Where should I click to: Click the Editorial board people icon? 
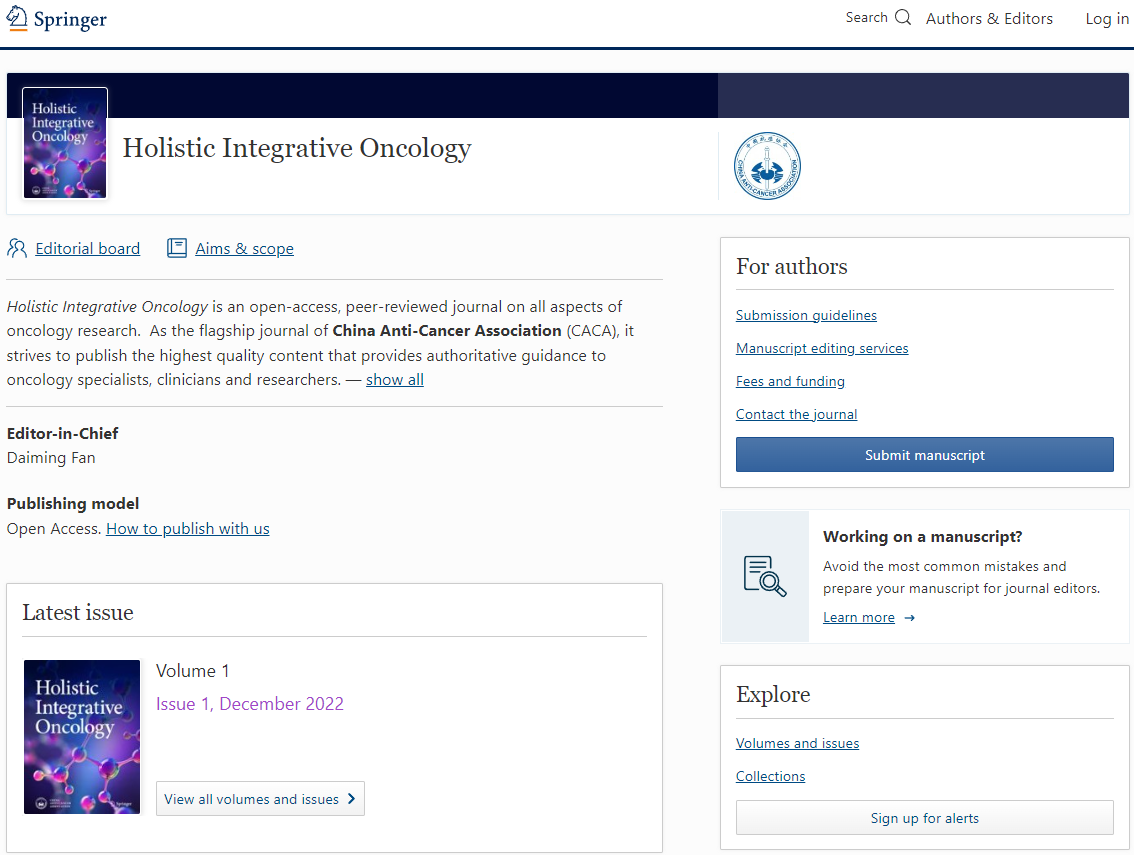(17, 248)
